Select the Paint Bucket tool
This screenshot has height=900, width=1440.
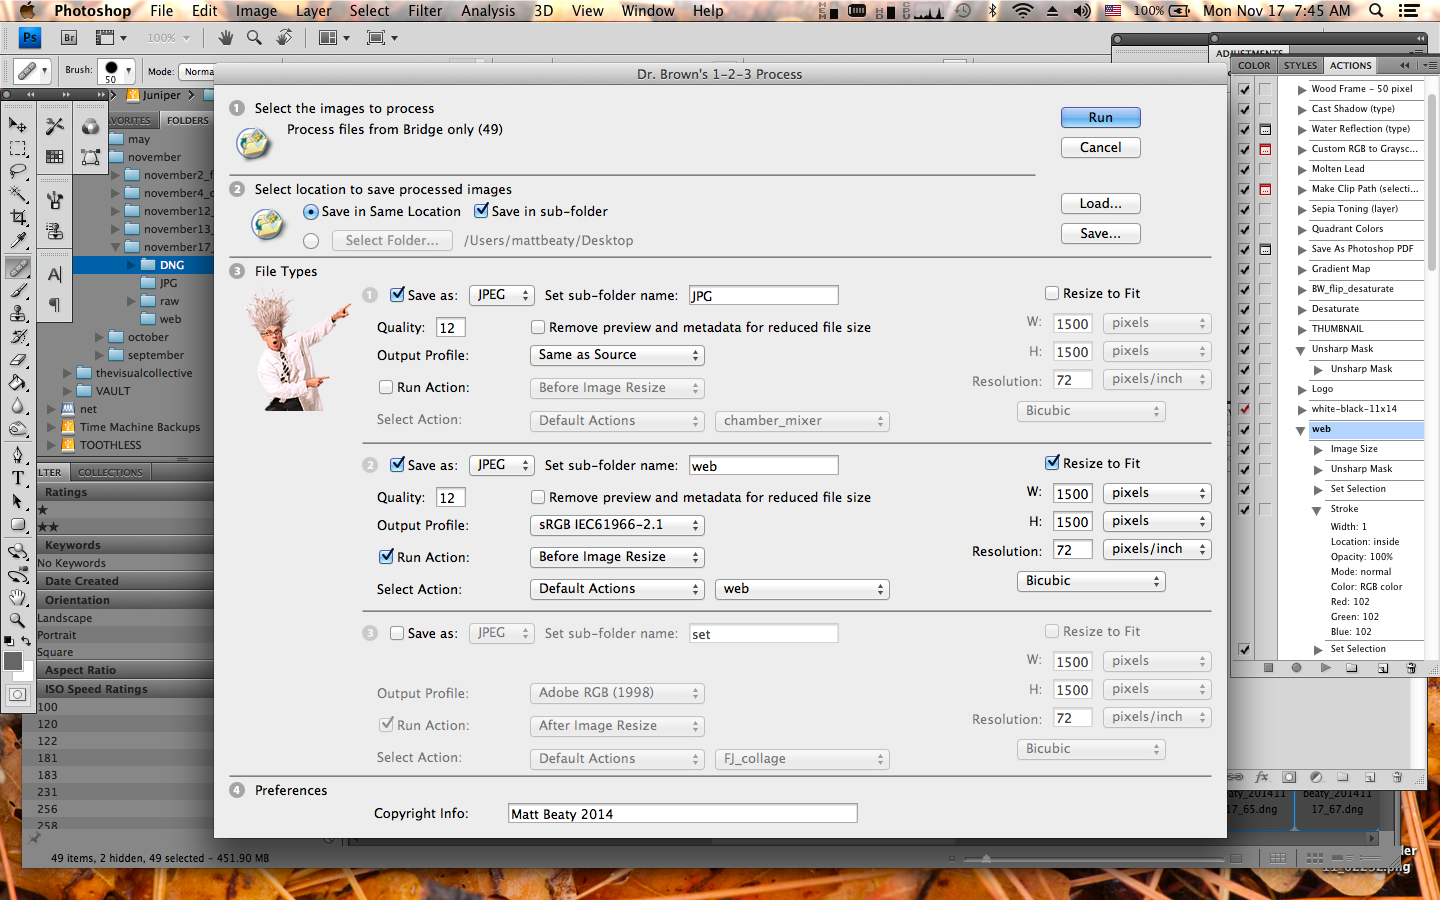click(x=18, y=382)
